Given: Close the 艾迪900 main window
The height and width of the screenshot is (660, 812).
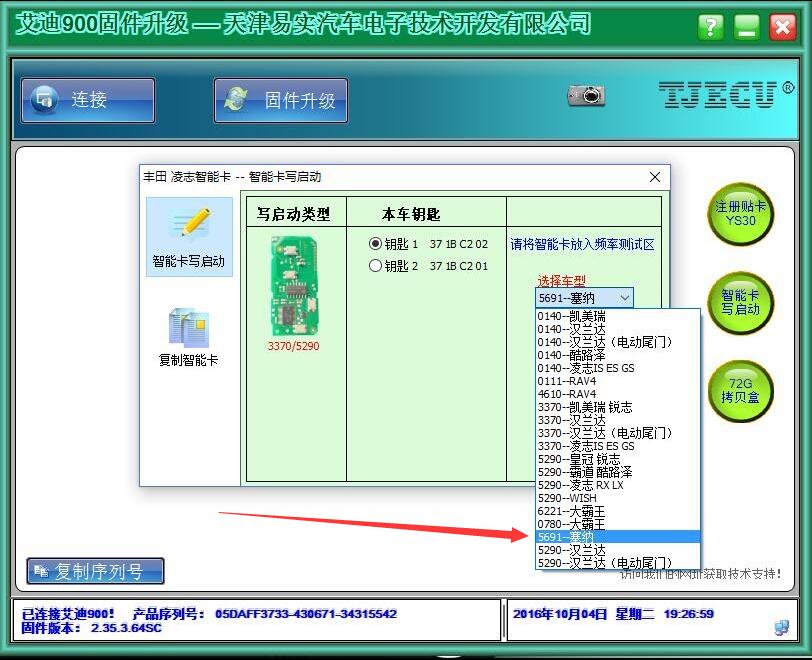Looking at the screenshot, I should (782, 26).
